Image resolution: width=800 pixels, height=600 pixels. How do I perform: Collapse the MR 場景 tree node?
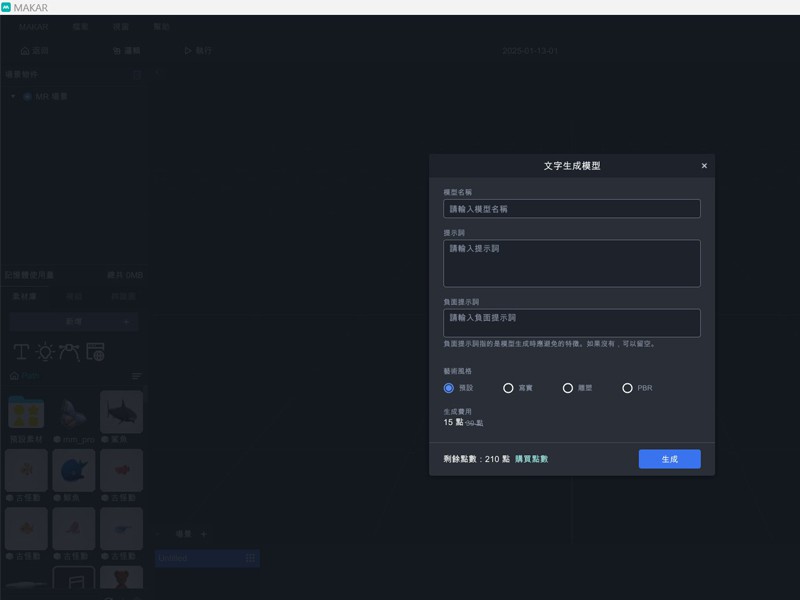pyautogui.click(x=13, y=97)
